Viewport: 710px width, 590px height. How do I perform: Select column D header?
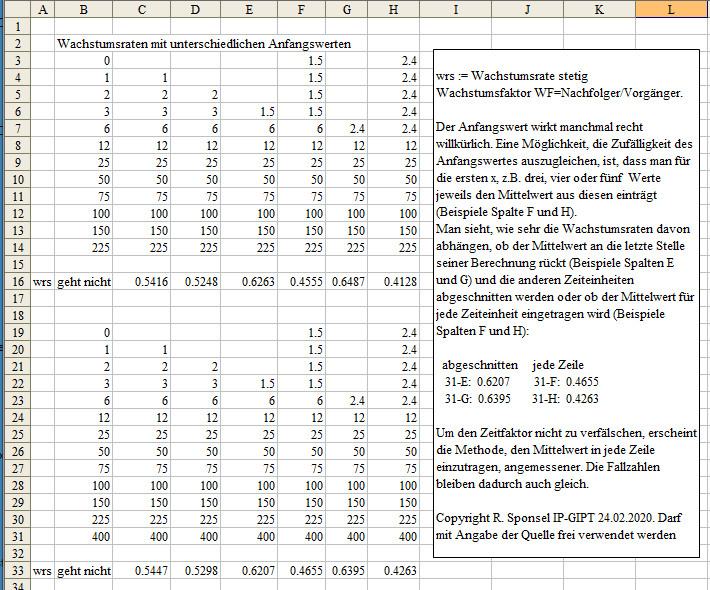[196, 10]
